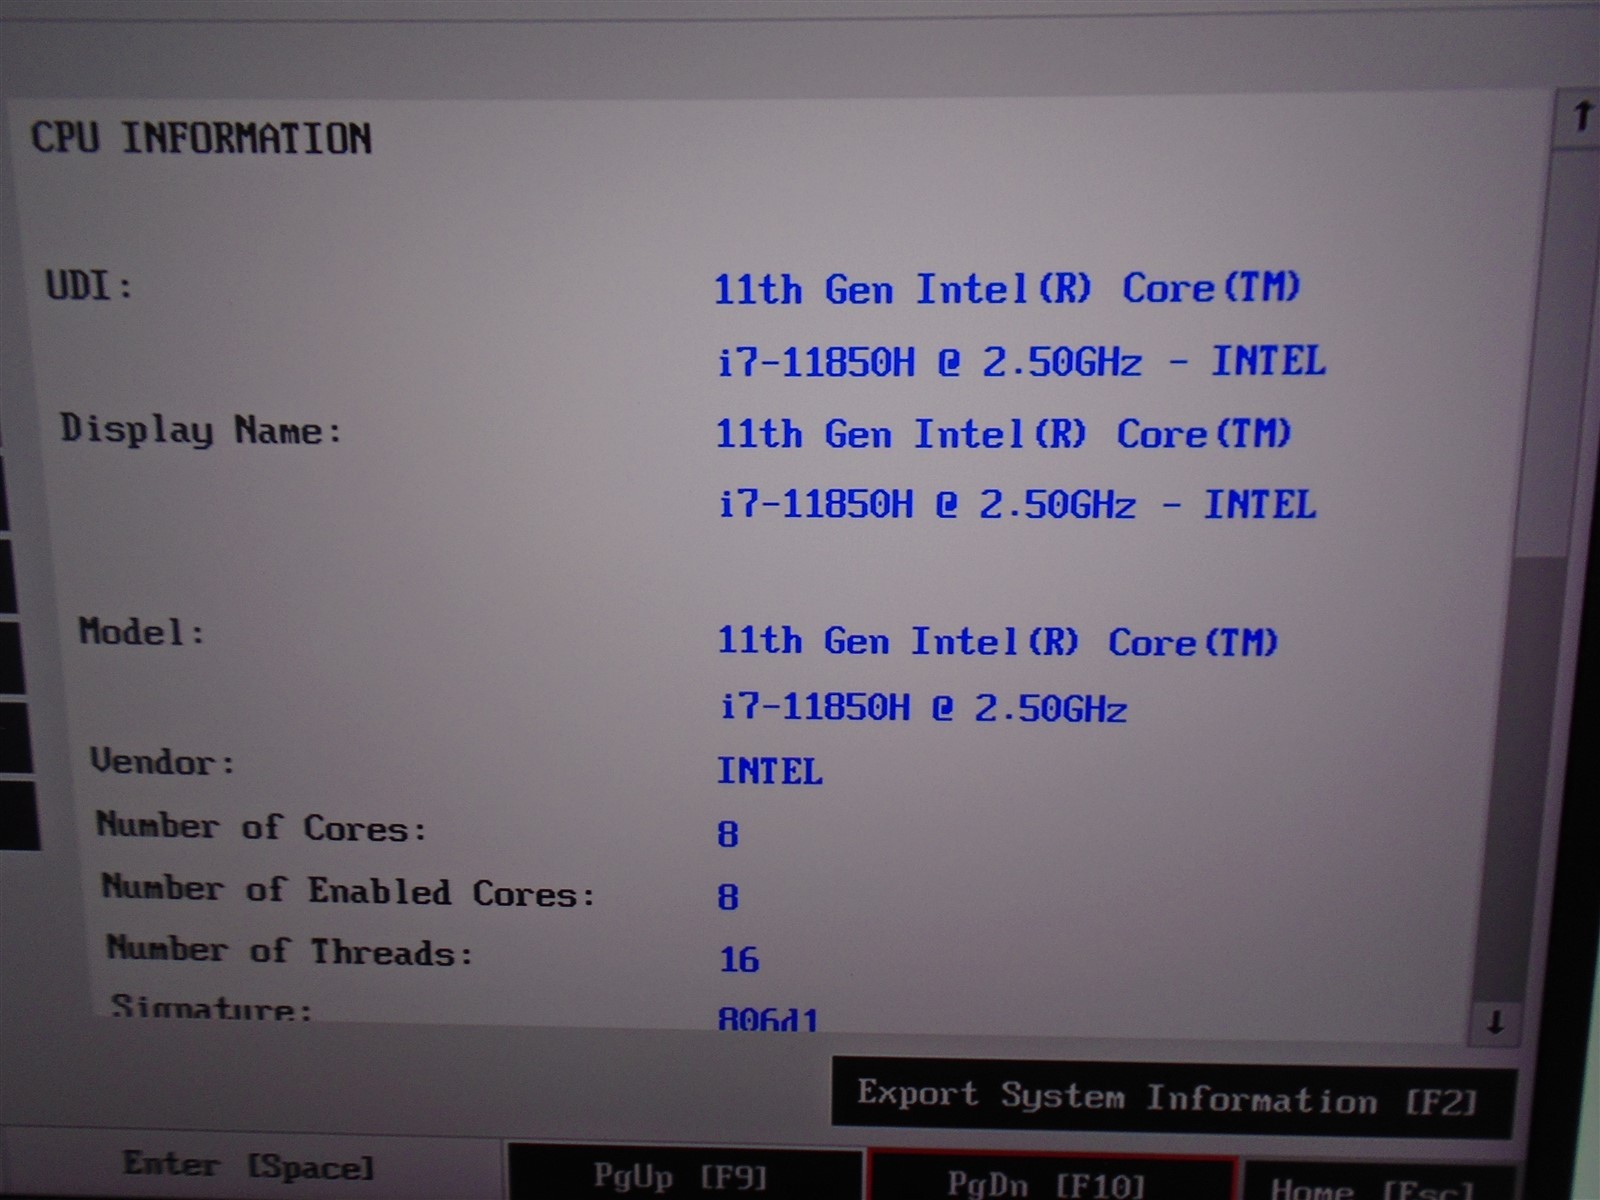Select the Model: label
1600x1200 pixels.
pos(142,632)
